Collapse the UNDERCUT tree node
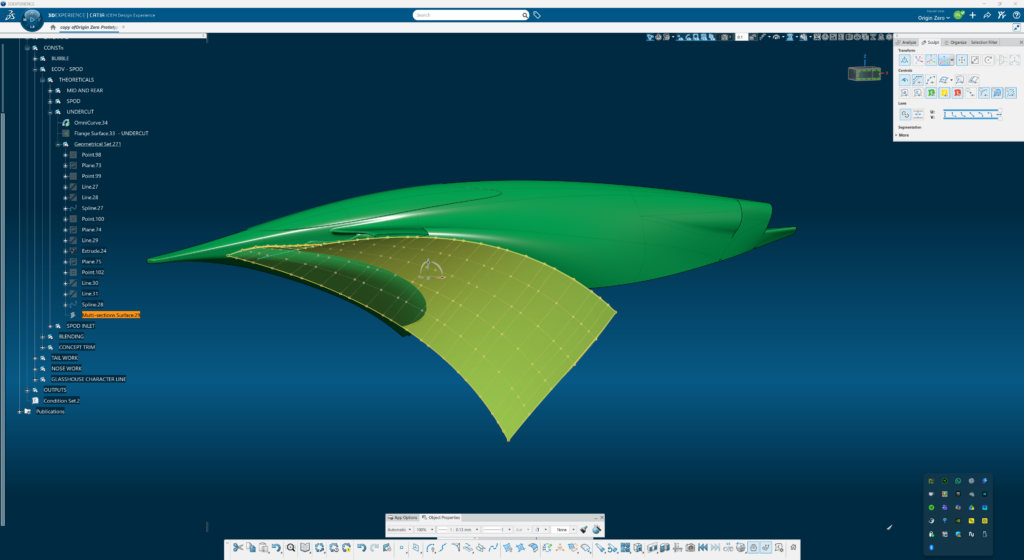Viewport: 1024px width, 560px height. [x=50, y=112]
